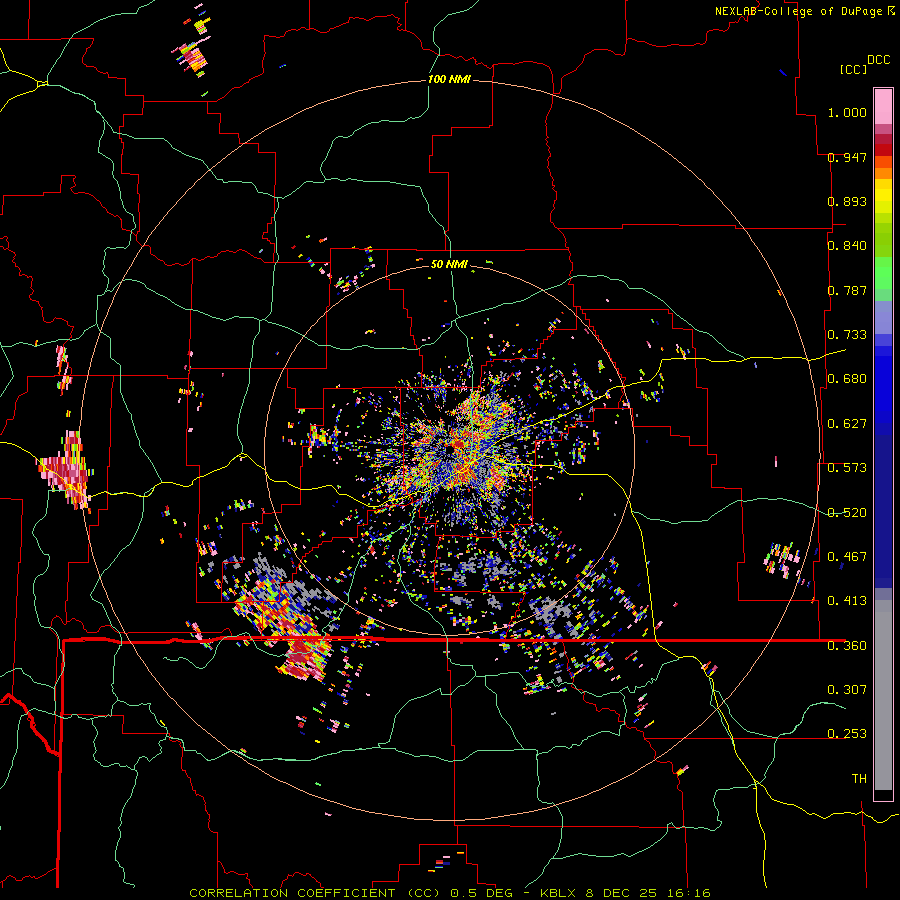Click the 100 NMI range ring label

pyautogui.click(x=449, y=79)
